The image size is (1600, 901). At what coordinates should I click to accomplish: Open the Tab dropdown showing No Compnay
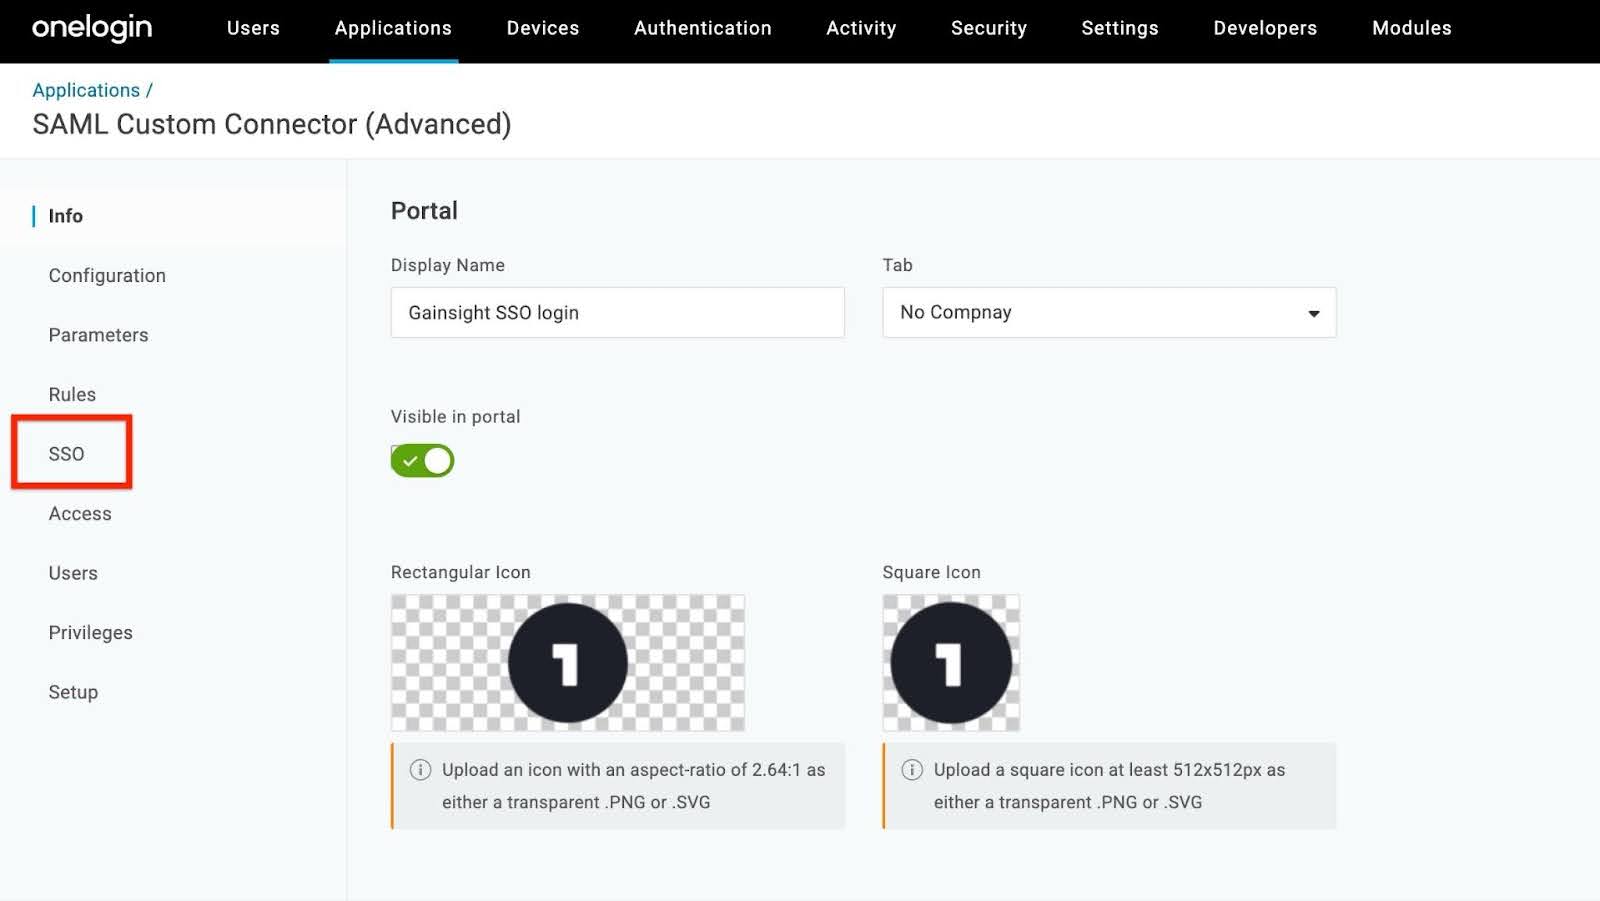tap(1108, 312)
